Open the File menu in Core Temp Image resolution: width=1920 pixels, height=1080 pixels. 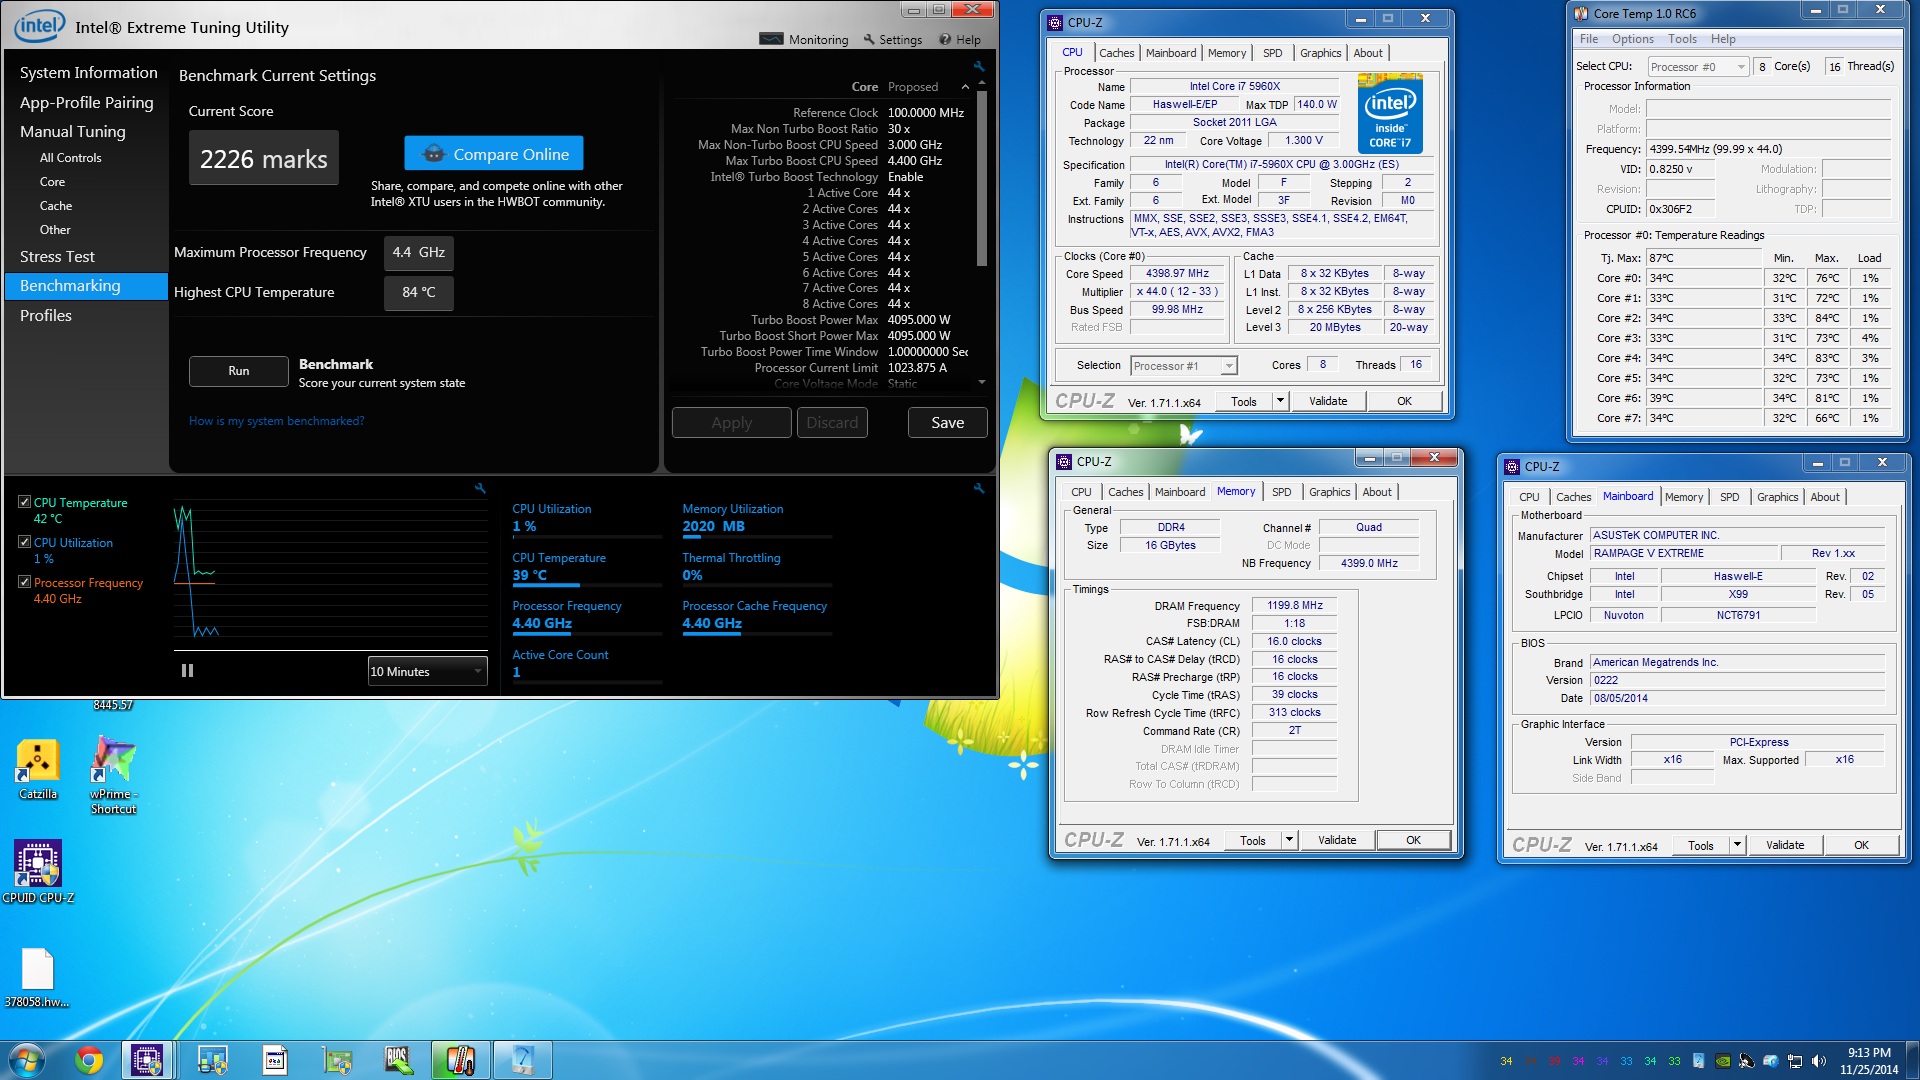click(1588, 39)
